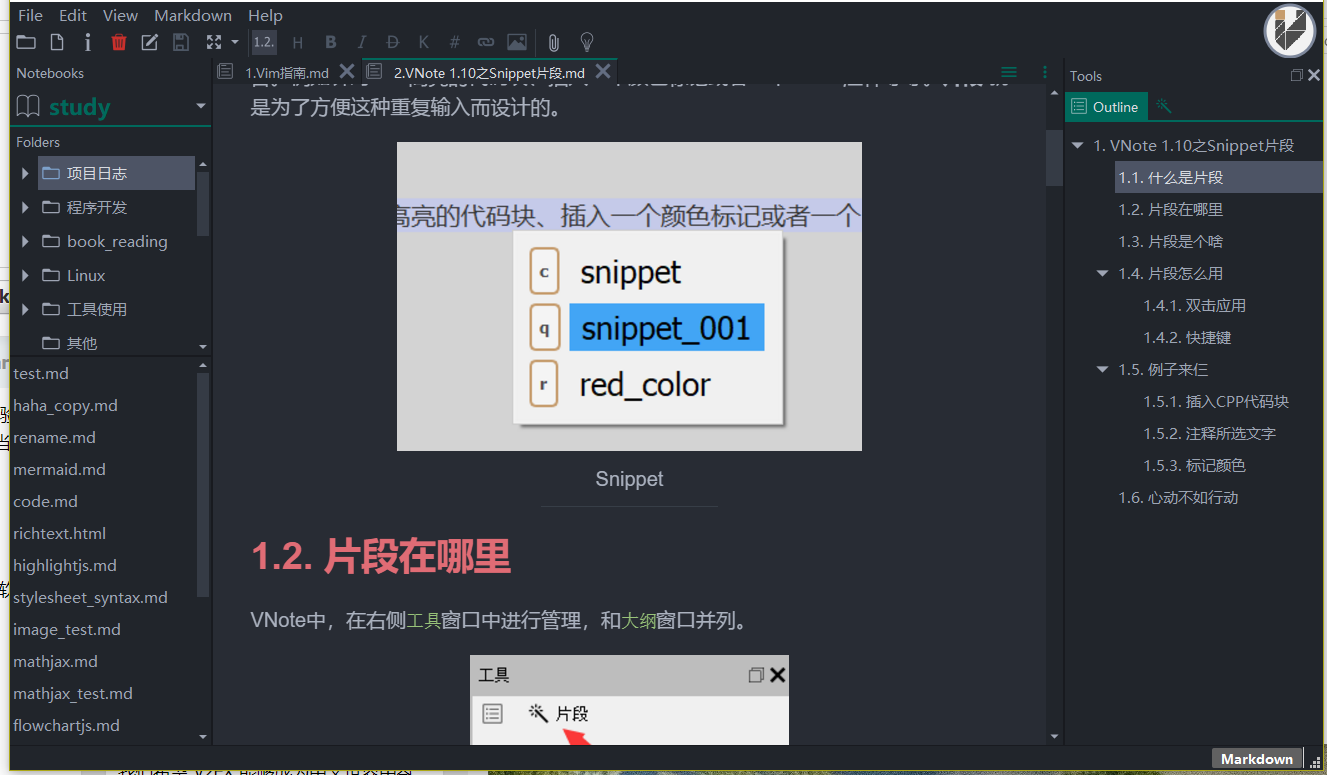Open attachments with paperclip icon
This screenshot has width=1327, height=775.
click(554, 42)
